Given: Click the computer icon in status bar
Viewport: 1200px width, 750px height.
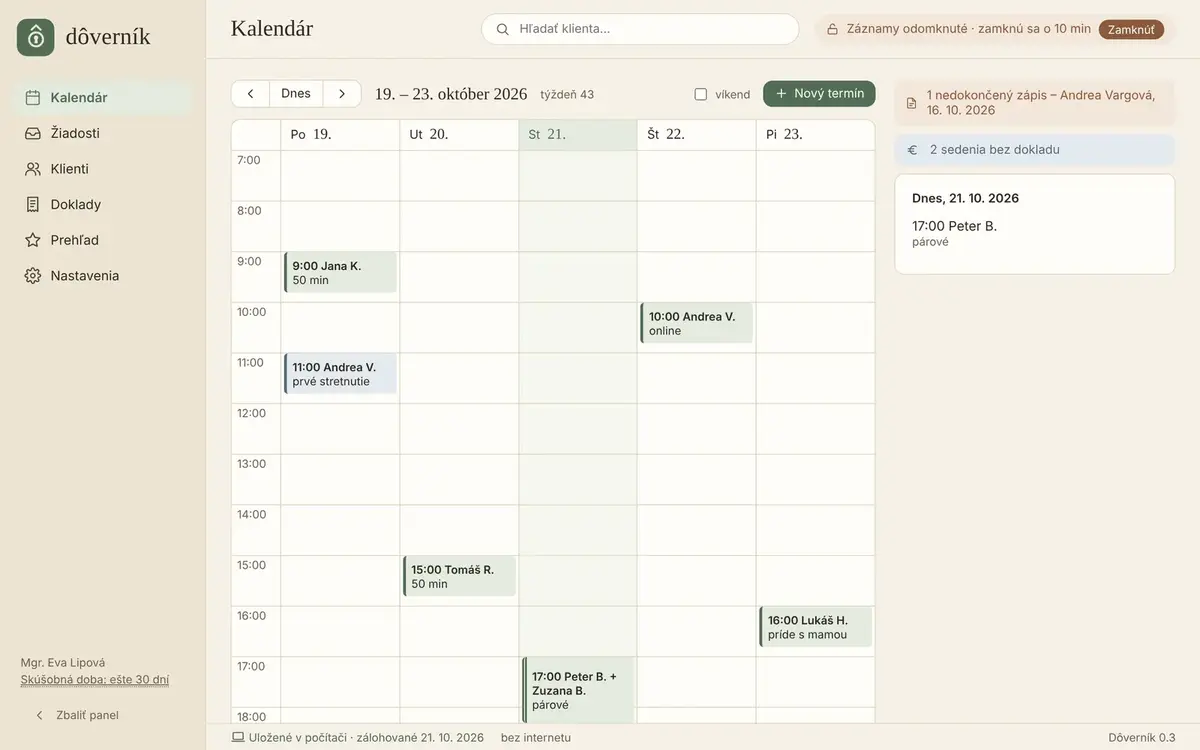Looking at the screenshot, I should [x=238, y=738].
